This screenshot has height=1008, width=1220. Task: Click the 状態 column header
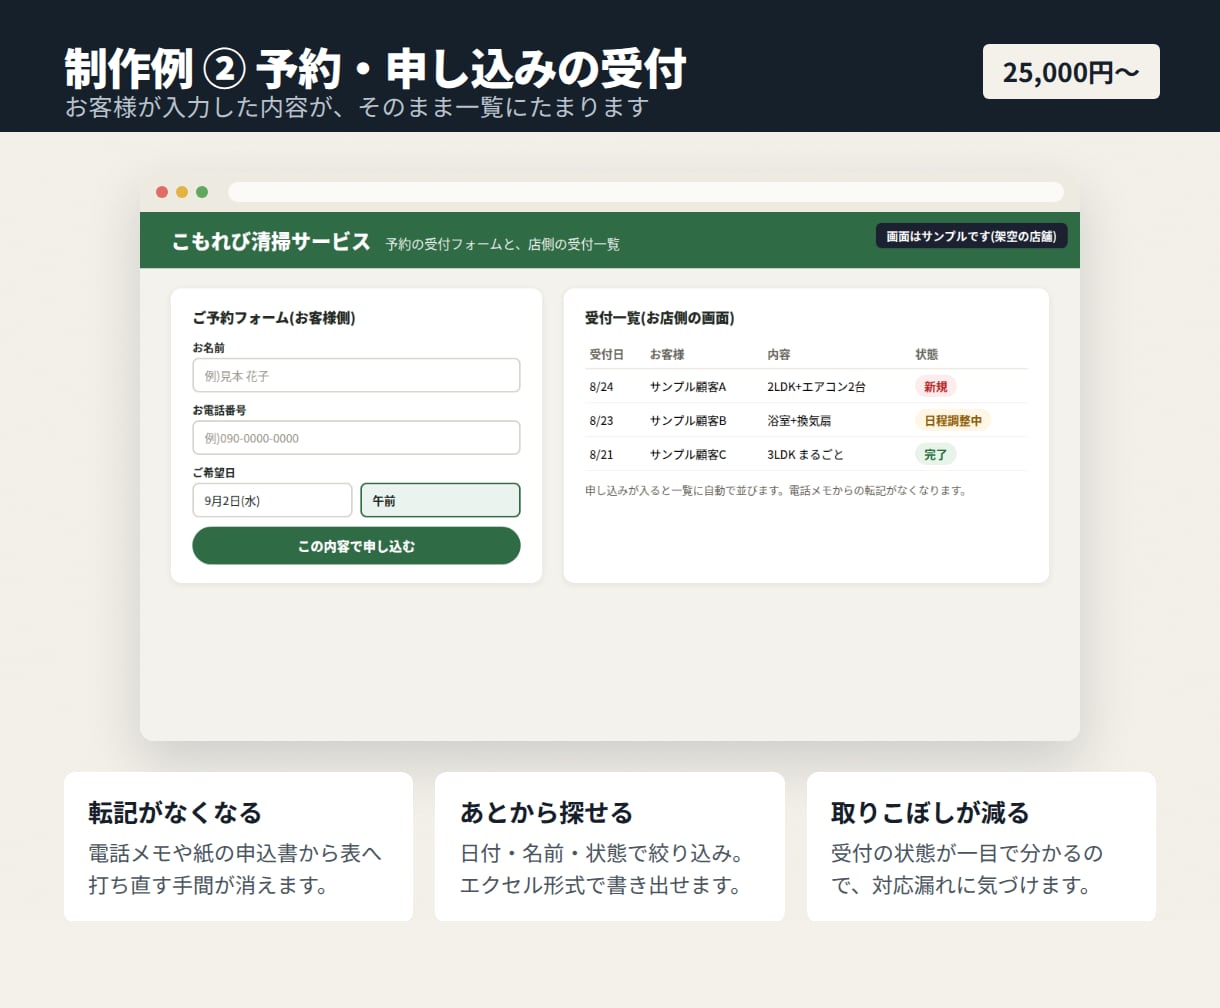[x=927, y=354]
